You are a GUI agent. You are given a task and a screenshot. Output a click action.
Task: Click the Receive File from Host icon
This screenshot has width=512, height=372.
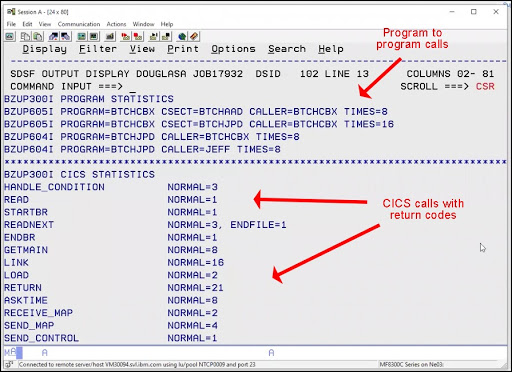click(65, 36)
